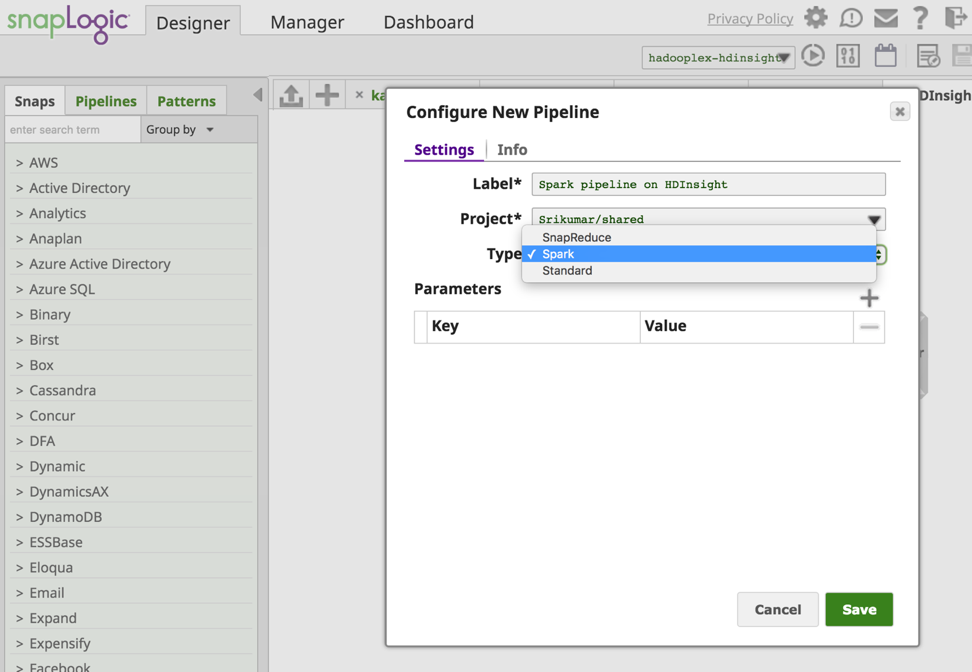Click the snap search term field

(x=73, y=130)
